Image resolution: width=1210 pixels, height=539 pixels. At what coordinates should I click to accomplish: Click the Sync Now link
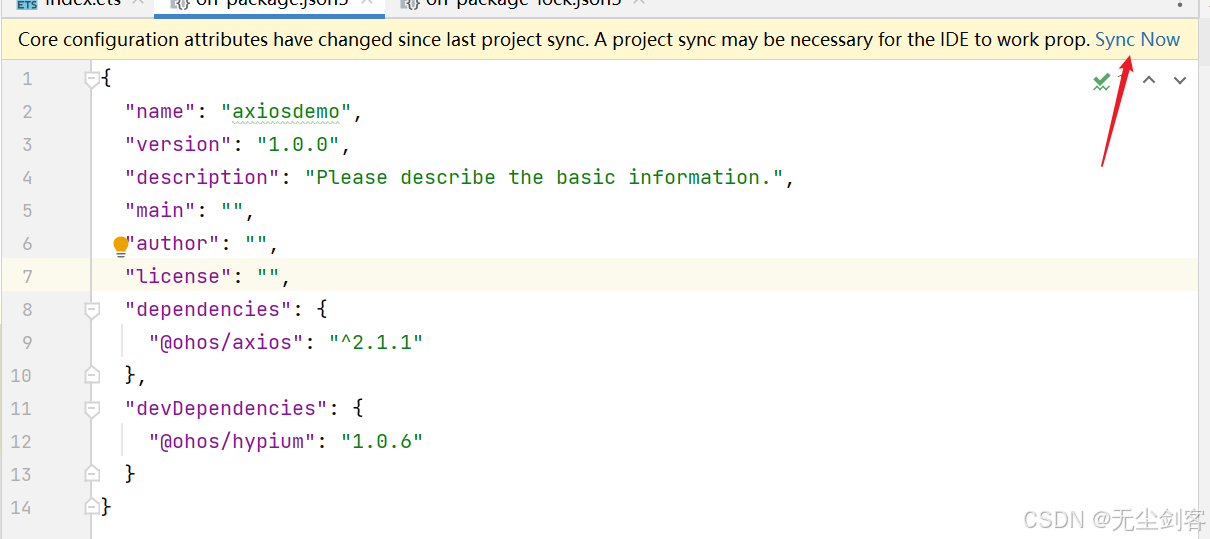(x=1137, y=40)
